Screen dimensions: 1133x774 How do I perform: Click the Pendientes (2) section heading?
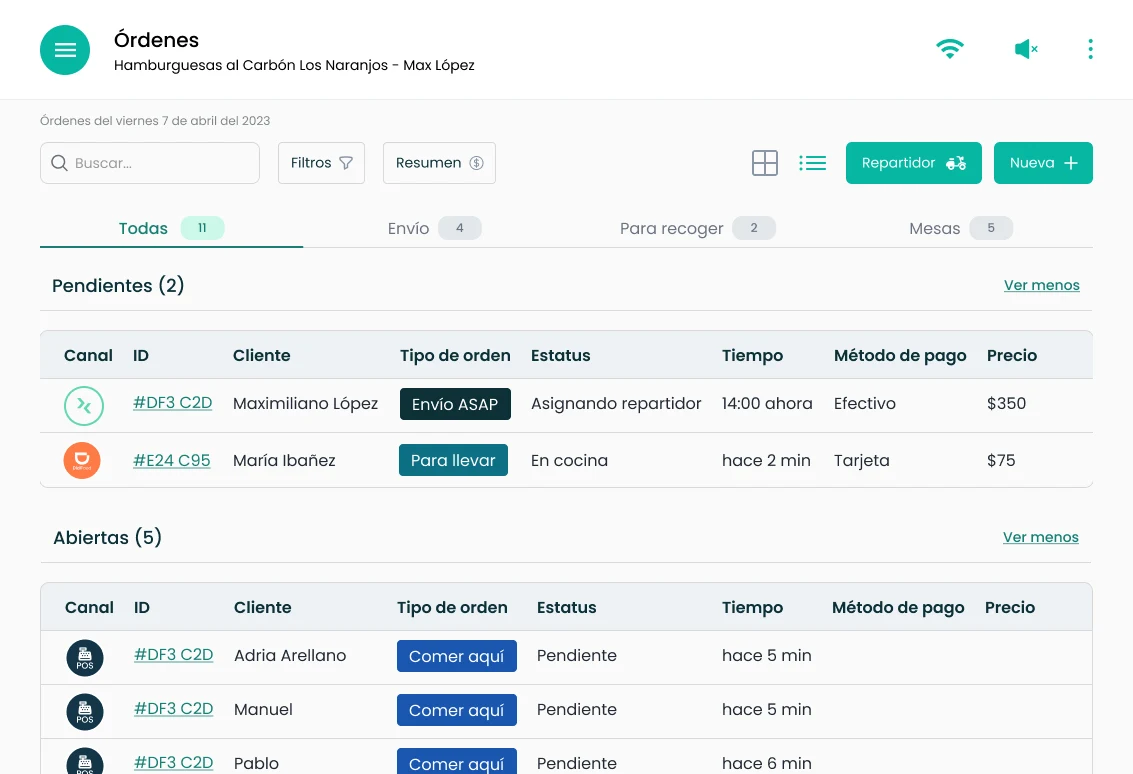[x=119, y=285]
